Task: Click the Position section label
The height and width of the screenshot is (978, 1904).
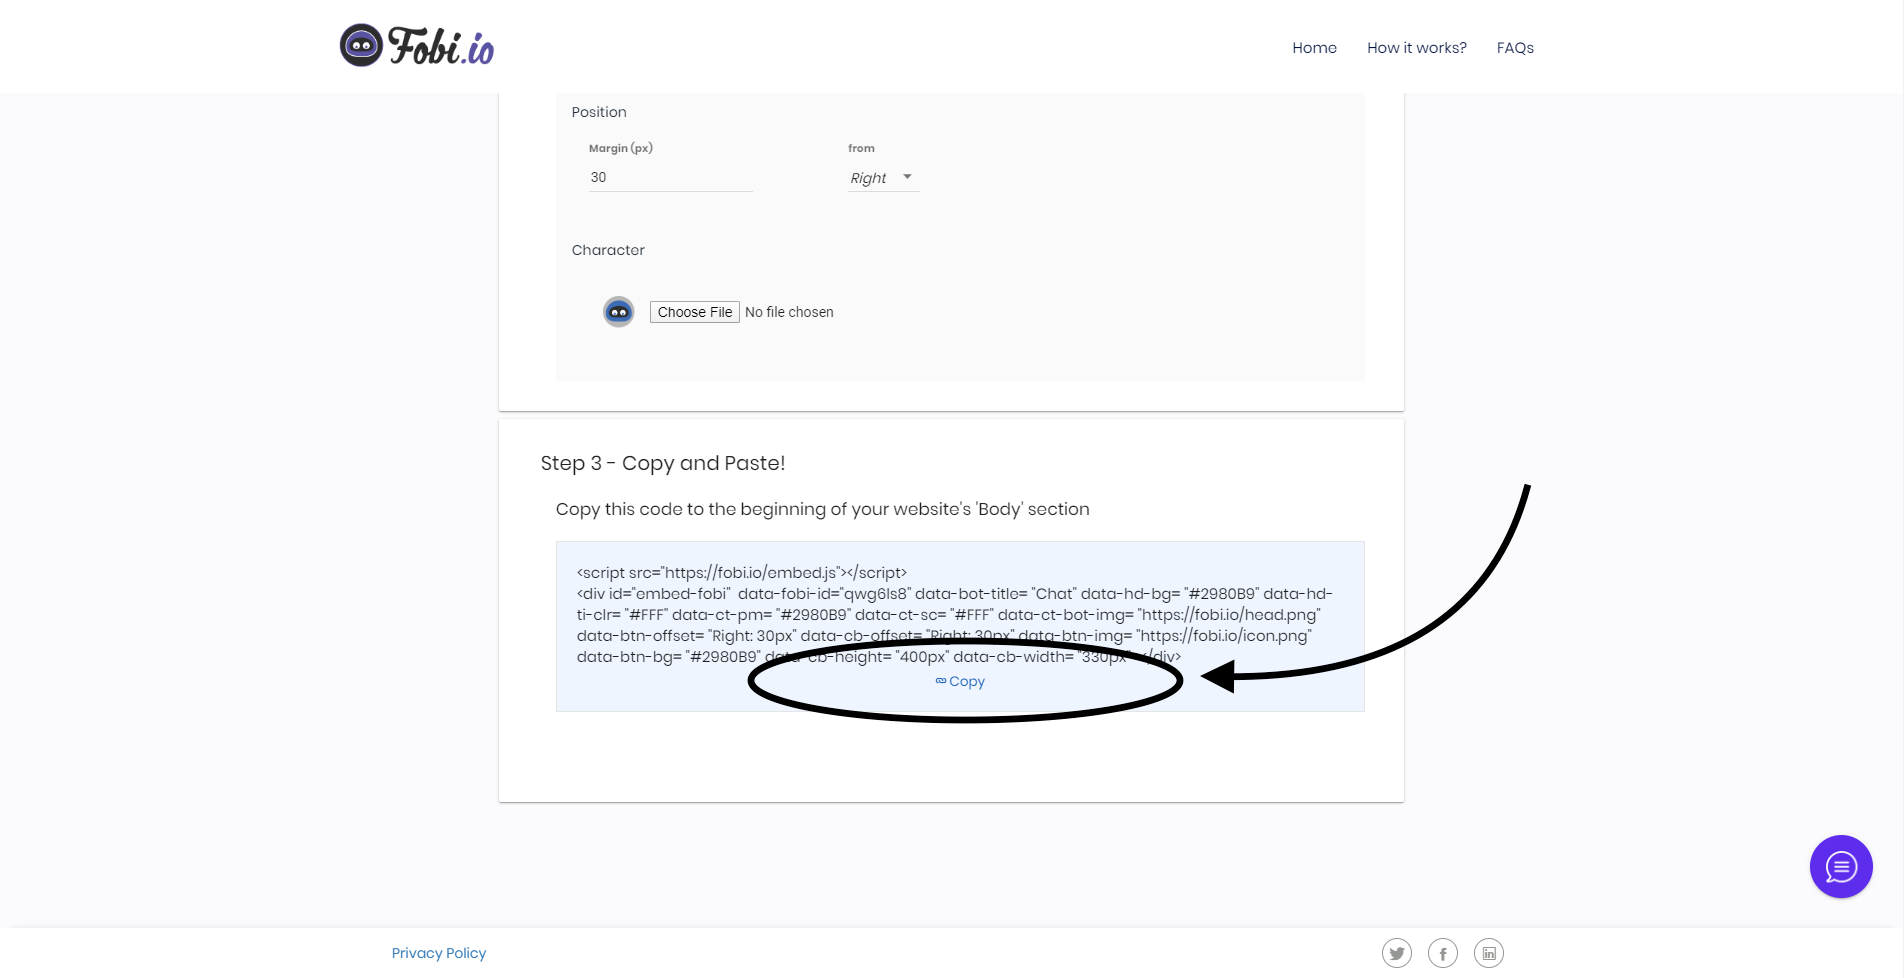Action: (x=599, y=112)
